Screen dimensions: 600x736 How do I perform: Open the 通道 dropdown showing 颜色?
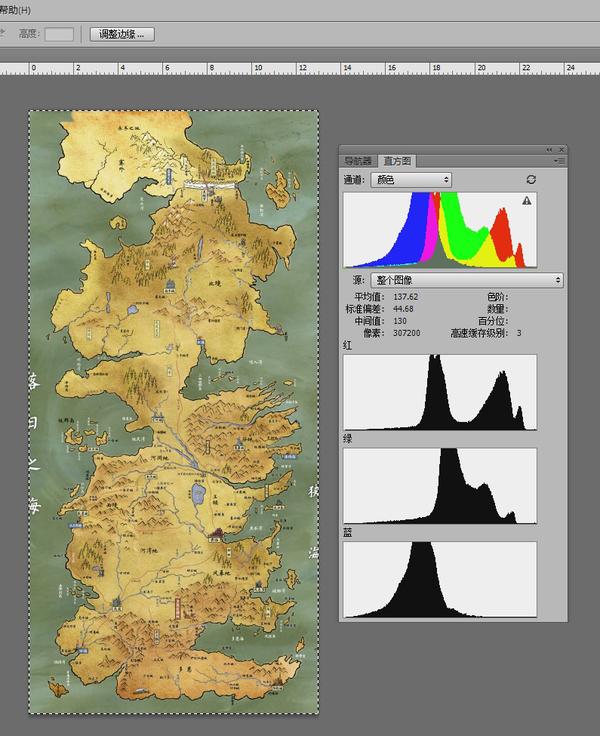(411, 180)
